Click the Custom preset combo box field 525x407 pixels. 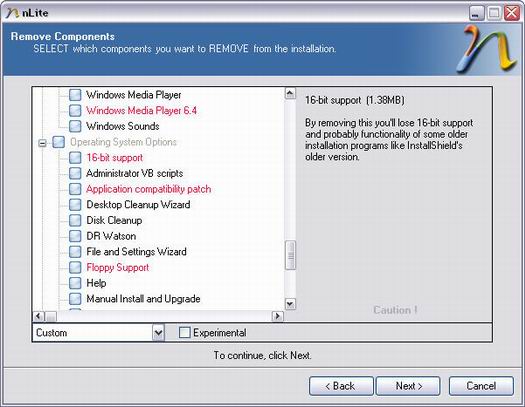tap(98, 333)
